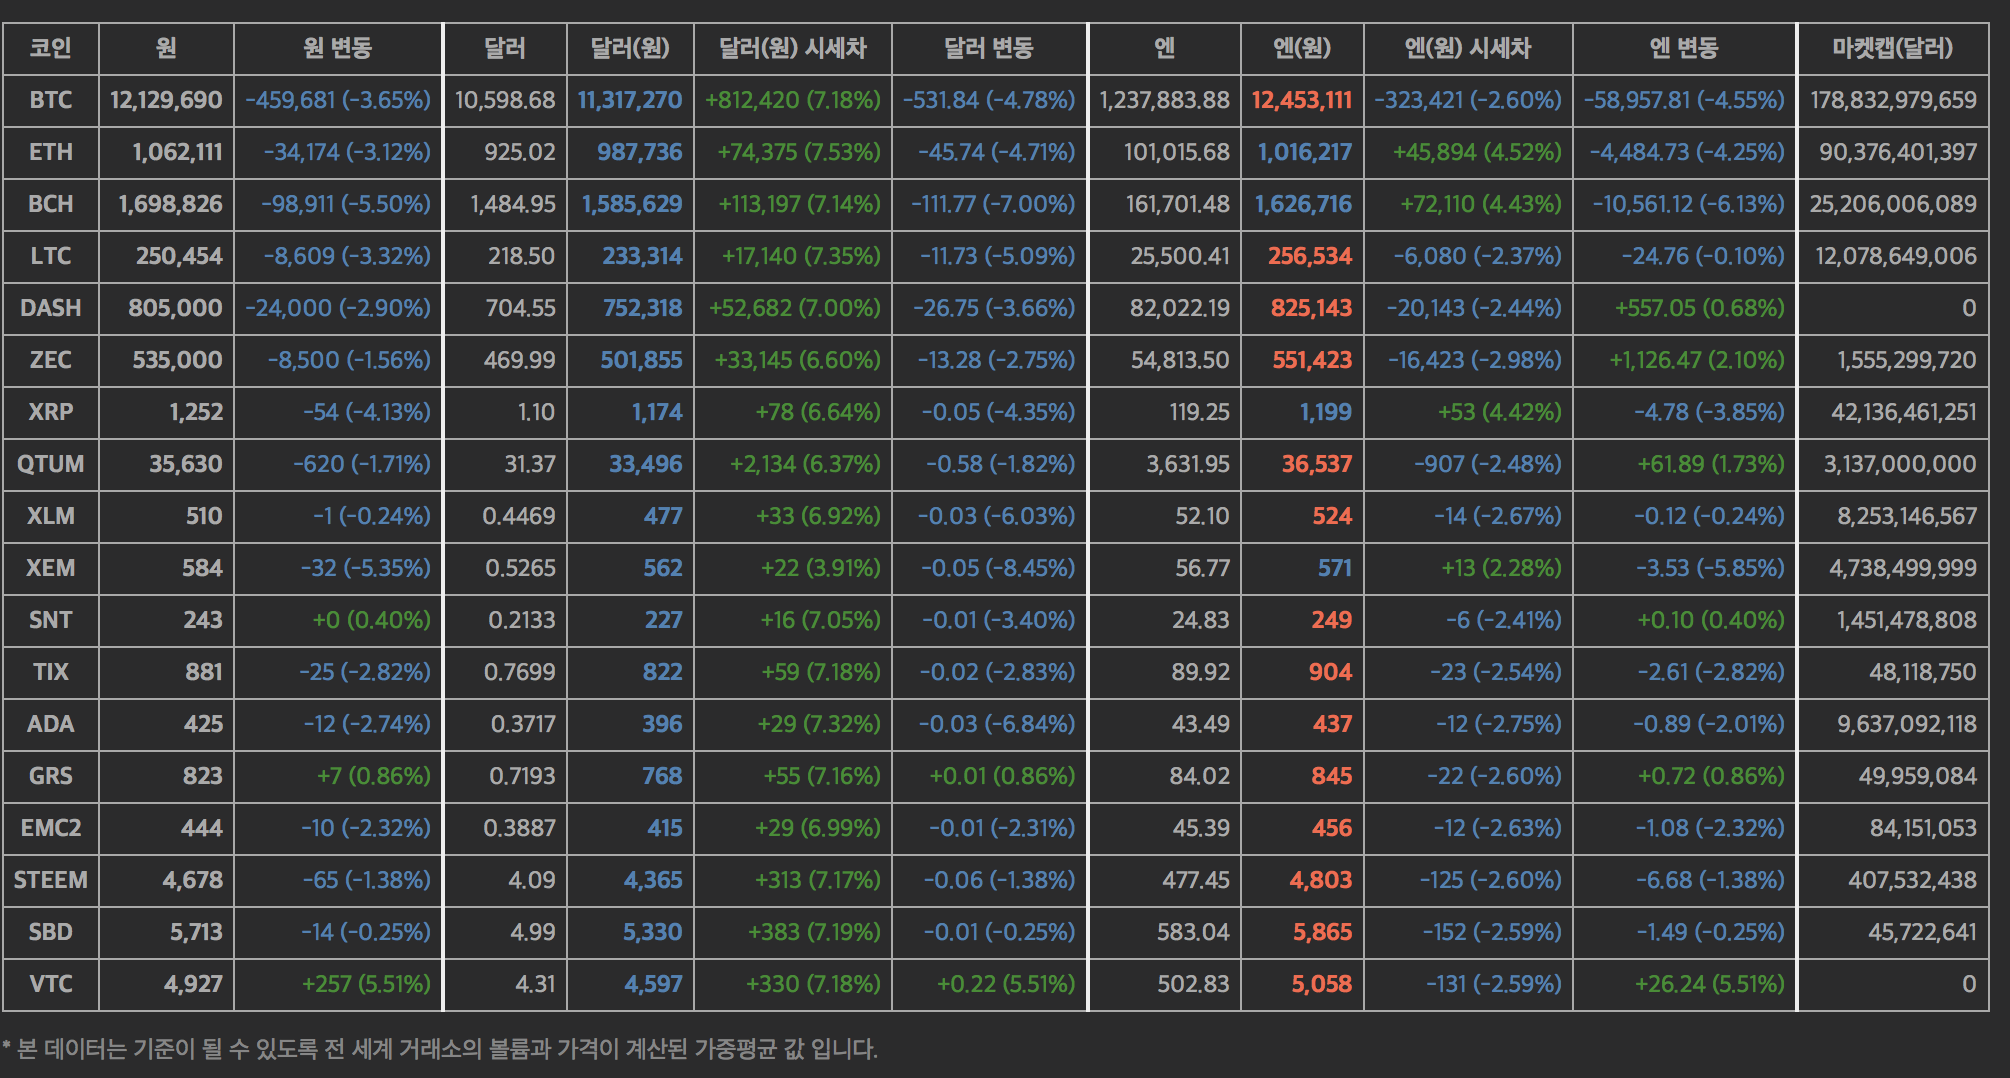The width and height of the screenshot is (2010, 1078).
Task: Select the DASH coin row label
Action: click(50, 308)
